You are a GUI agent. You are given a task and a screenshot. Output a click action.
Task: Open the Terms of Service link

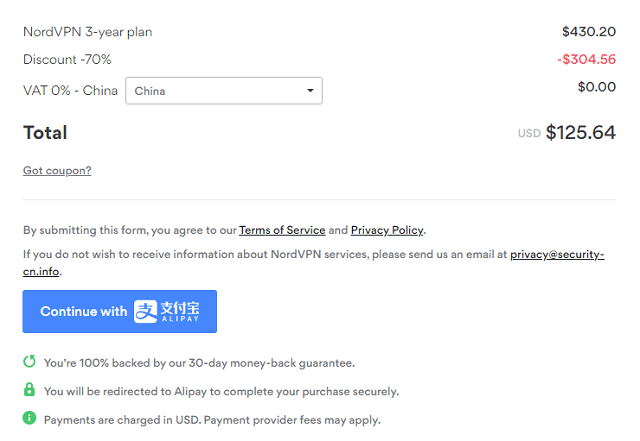pos(282,230)
